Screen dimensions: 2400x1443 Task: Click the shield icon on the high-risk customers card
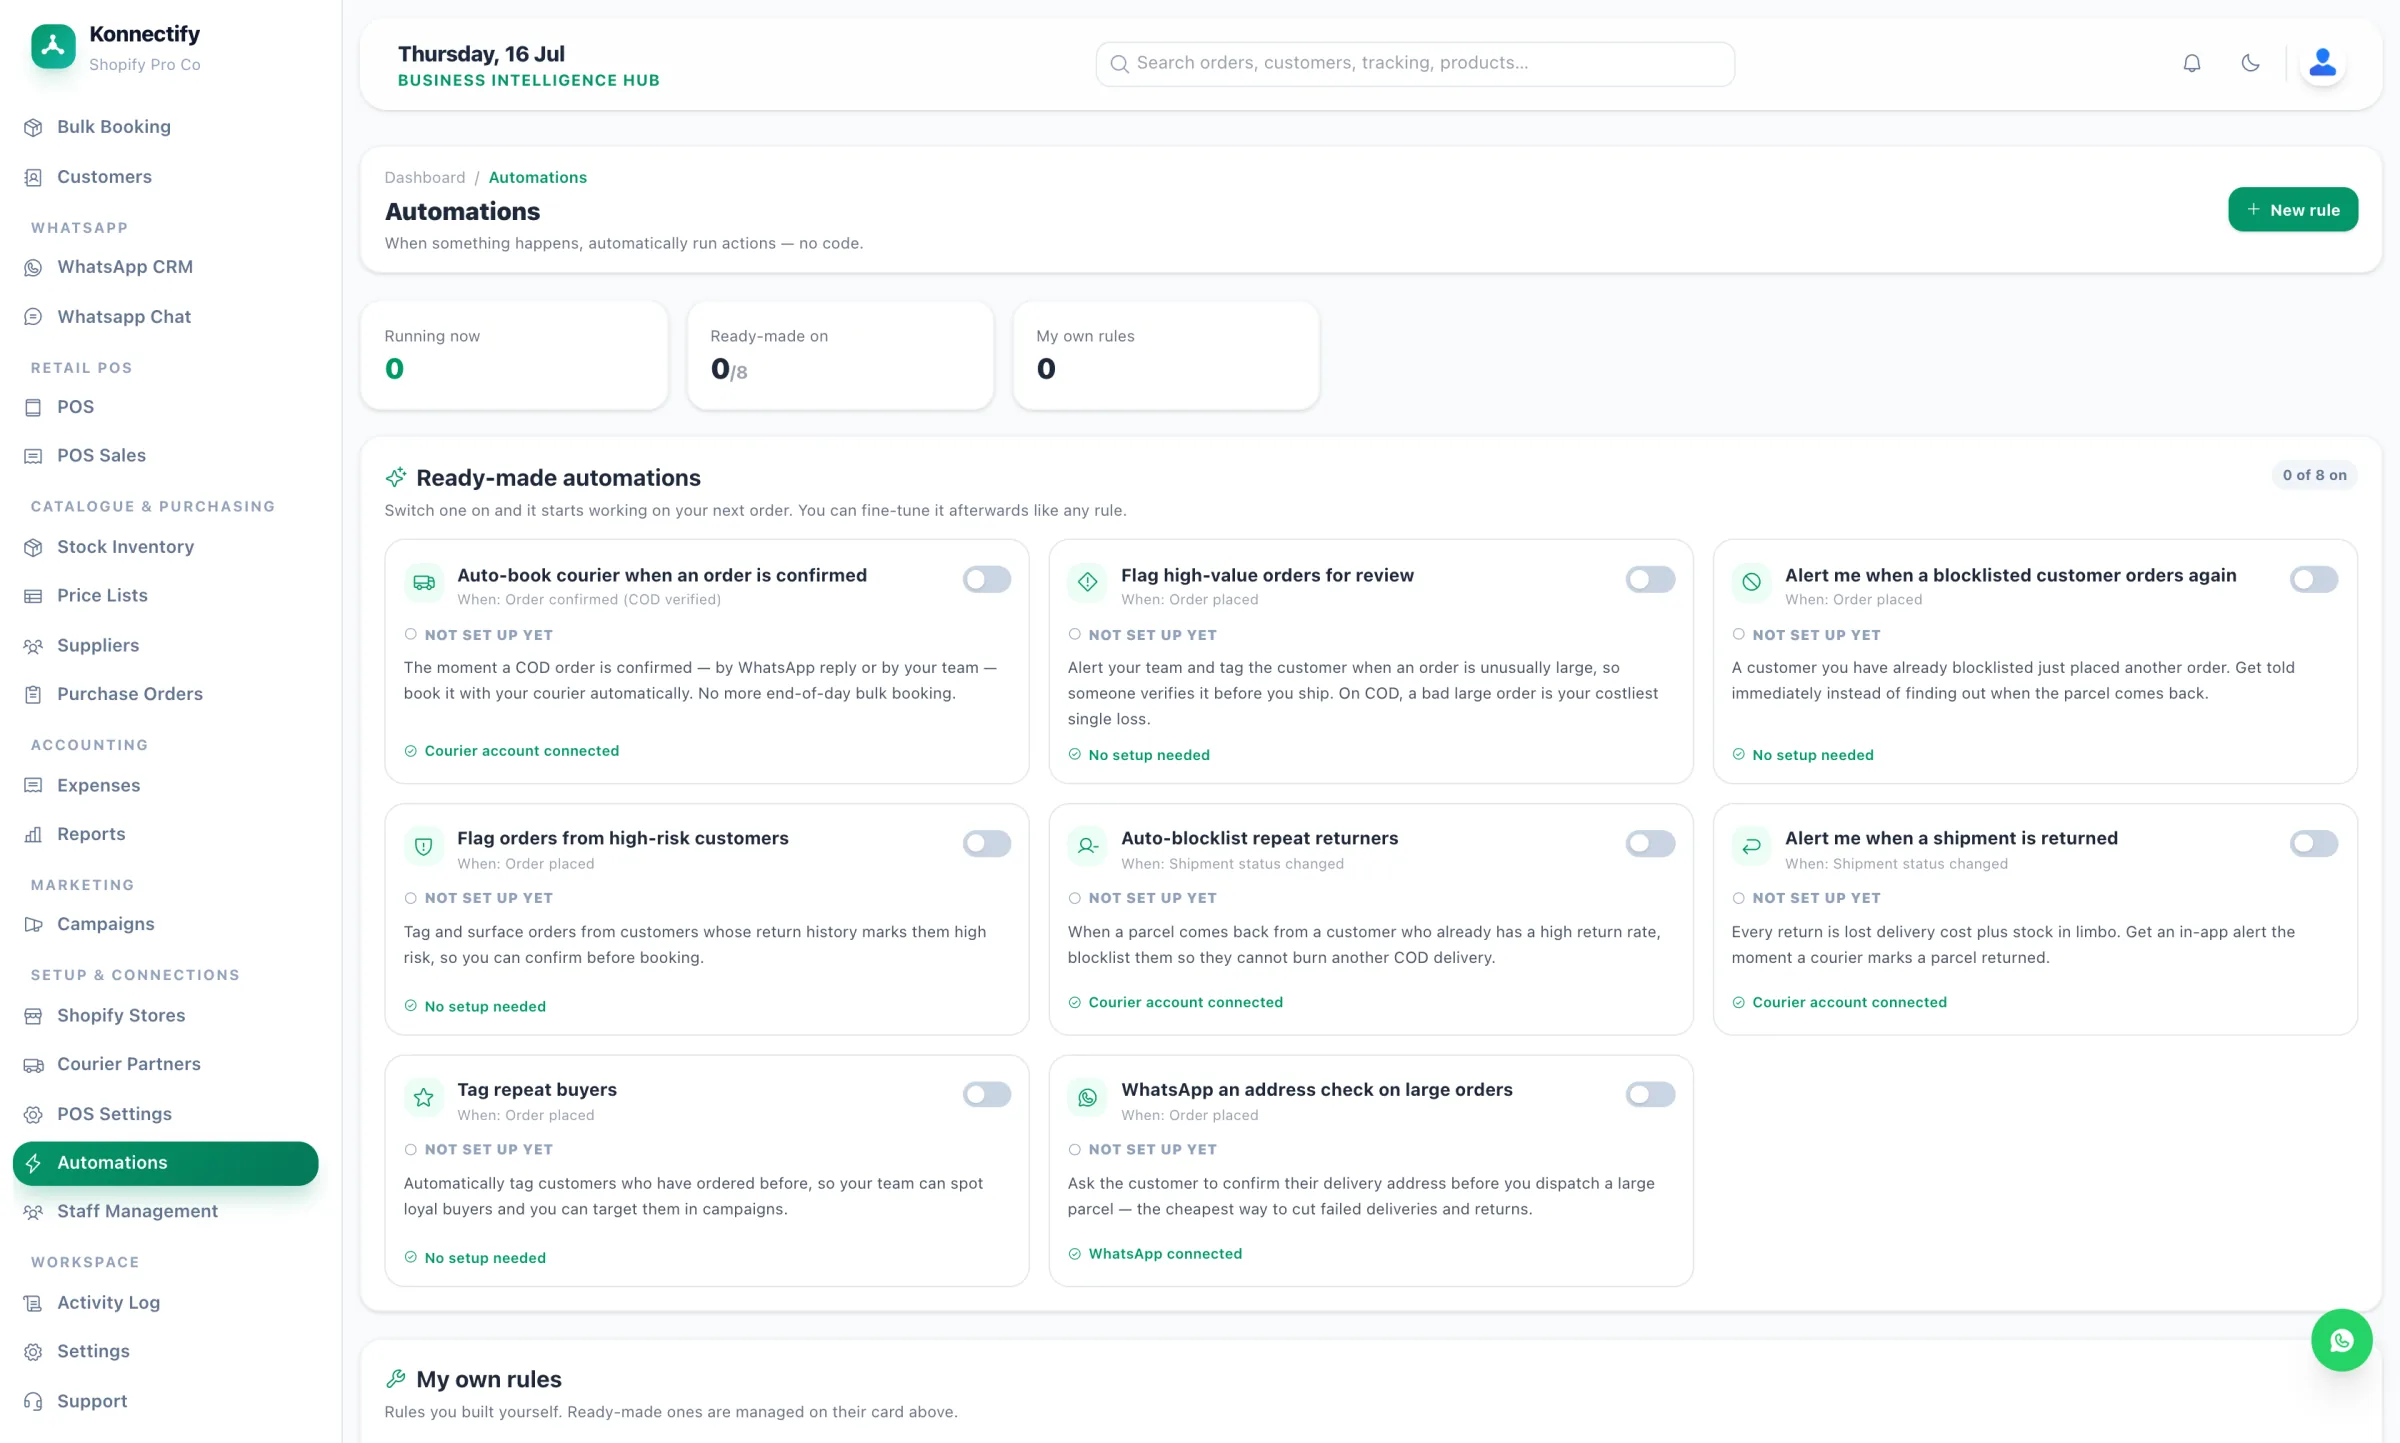pyautogui.click(x=424, y=846)
